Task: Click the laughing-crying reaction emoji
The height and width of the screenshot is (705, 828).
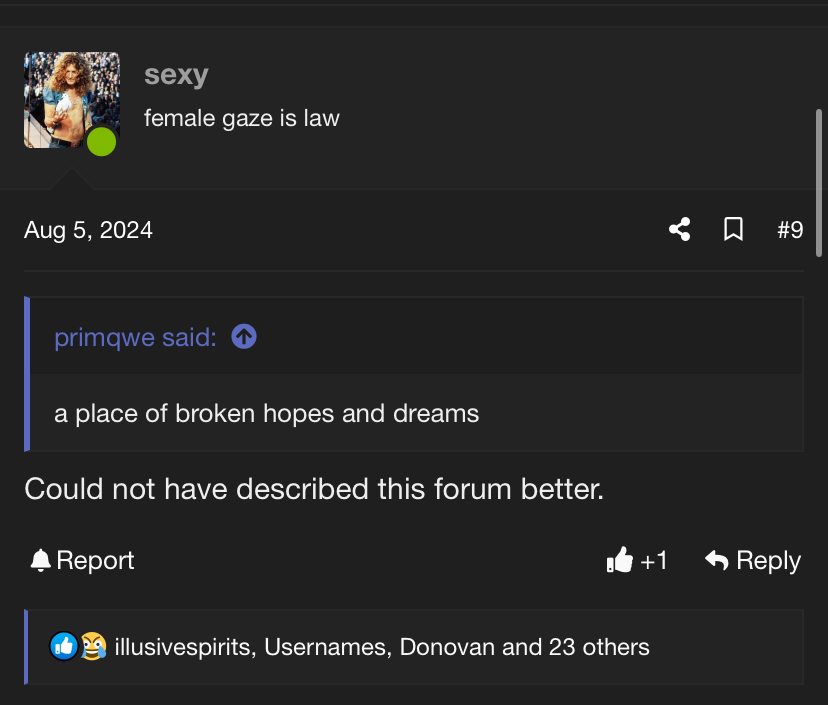Action: [x=93, y=646]
